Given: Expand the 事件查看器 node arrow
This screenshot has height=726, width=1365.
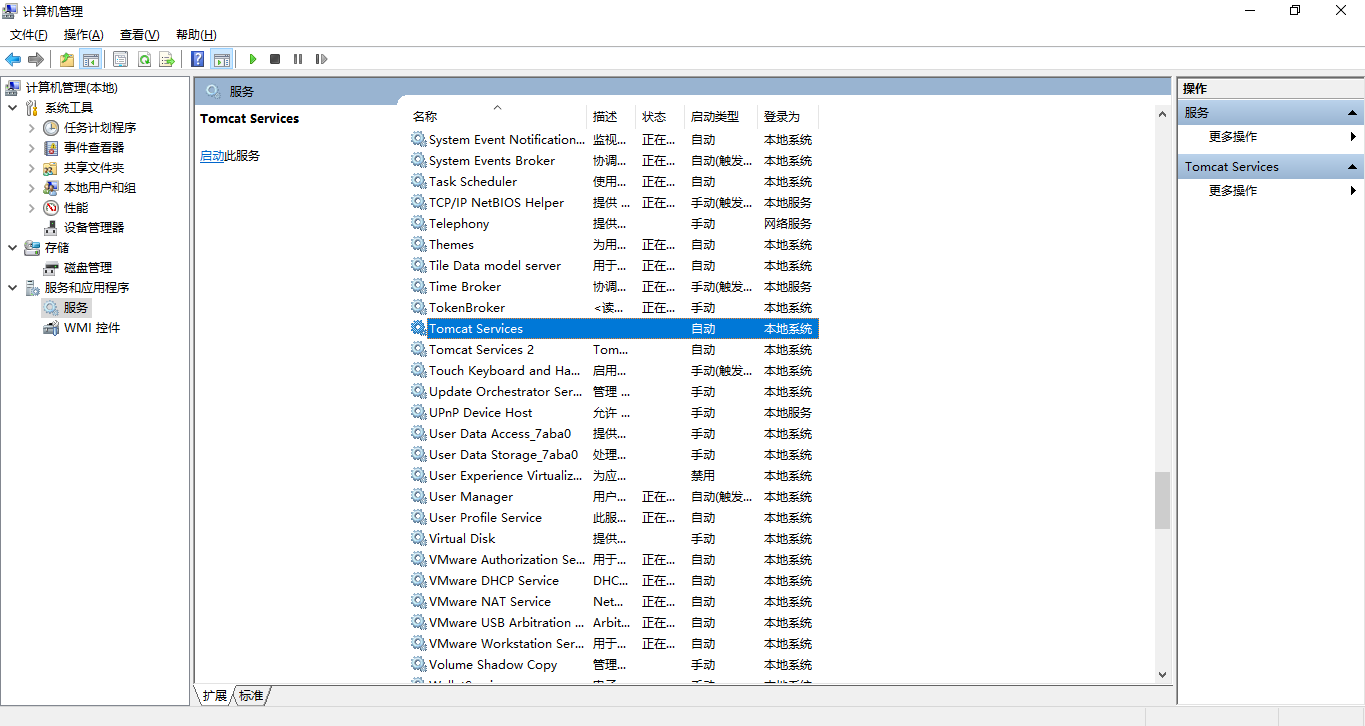Looking at the screenshot, I should tap(32, 148).
